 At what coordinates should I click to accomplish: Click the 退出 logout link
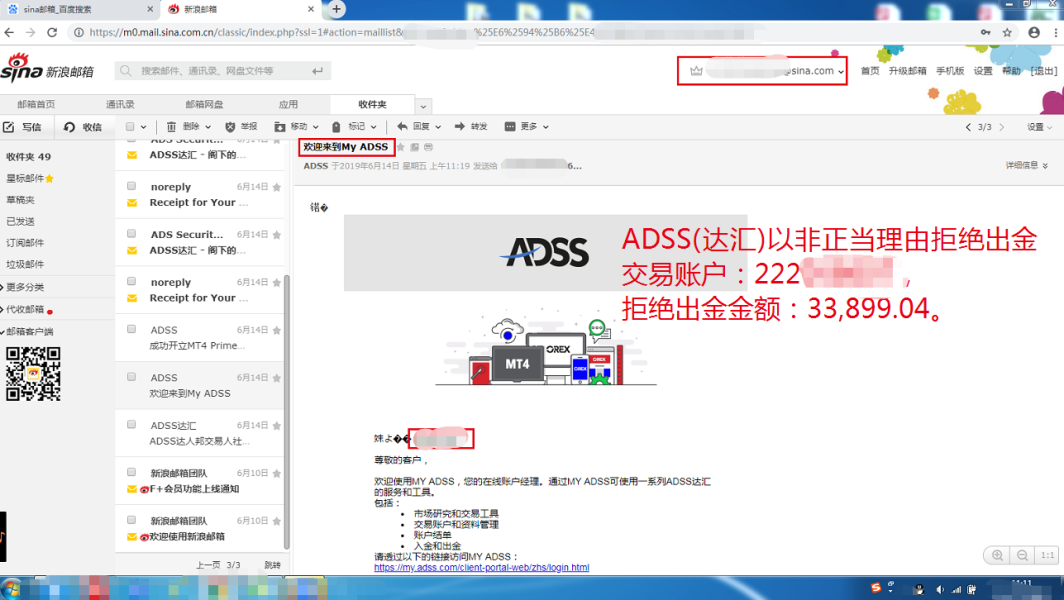(x=1043, y=71)
